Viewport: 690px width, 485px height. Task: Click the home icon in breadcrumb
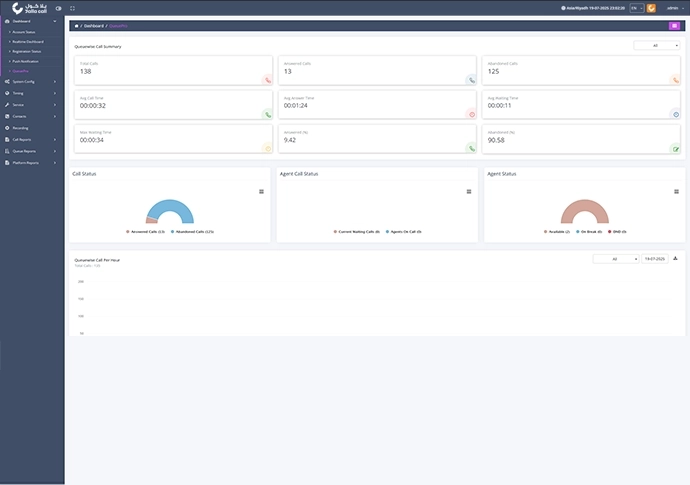point(76,25)
